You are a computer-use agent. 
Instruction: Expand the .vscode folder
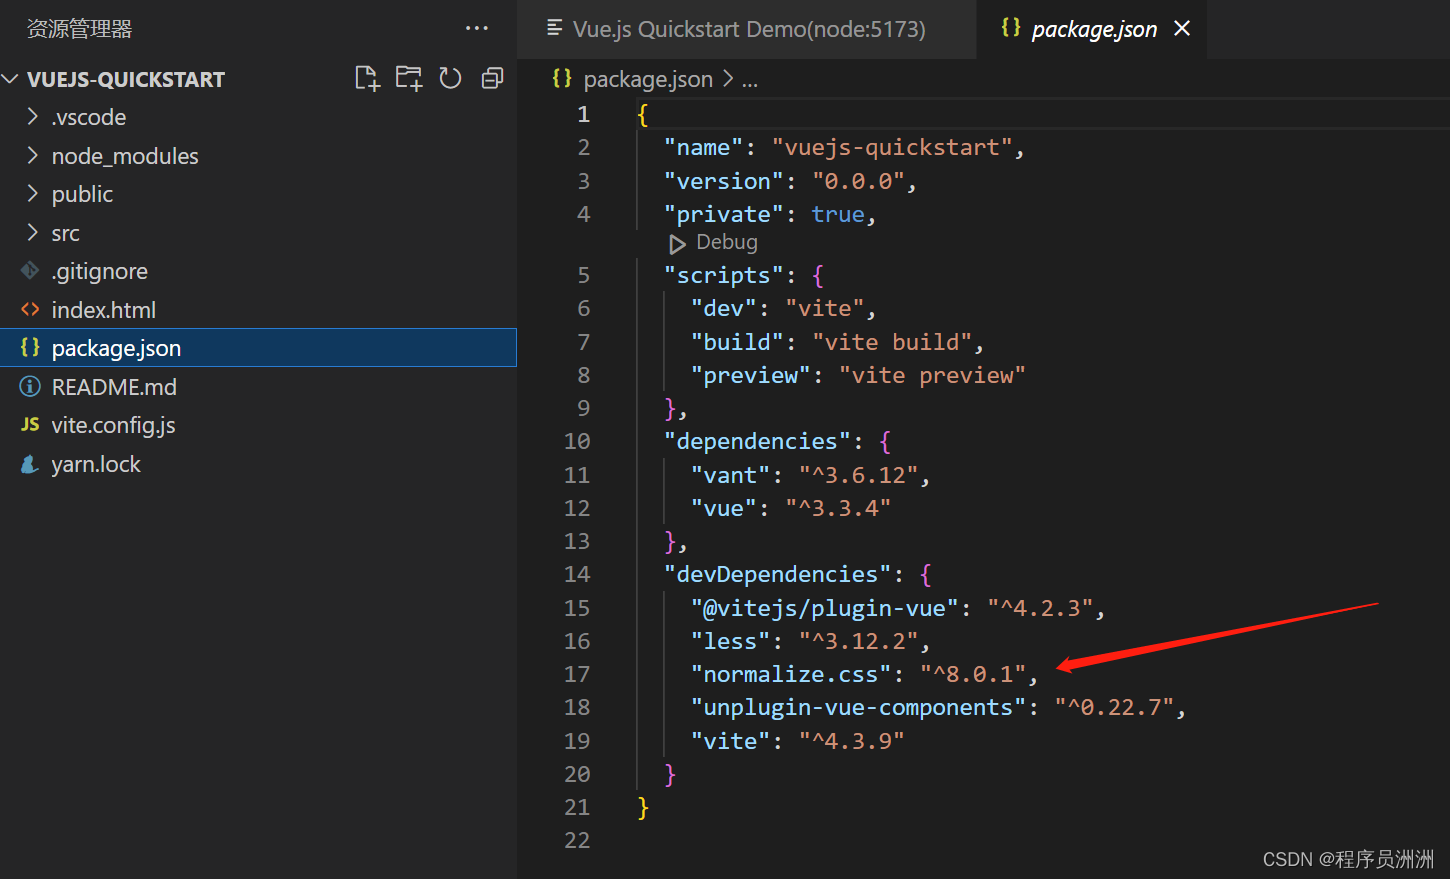pos(33,117)
